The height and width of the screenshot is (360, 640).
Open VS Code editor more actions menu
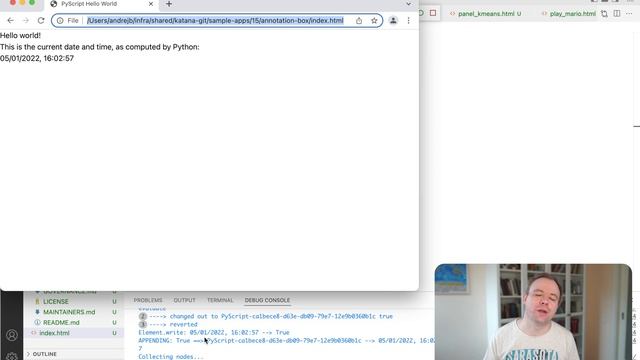tap(629, 13)
